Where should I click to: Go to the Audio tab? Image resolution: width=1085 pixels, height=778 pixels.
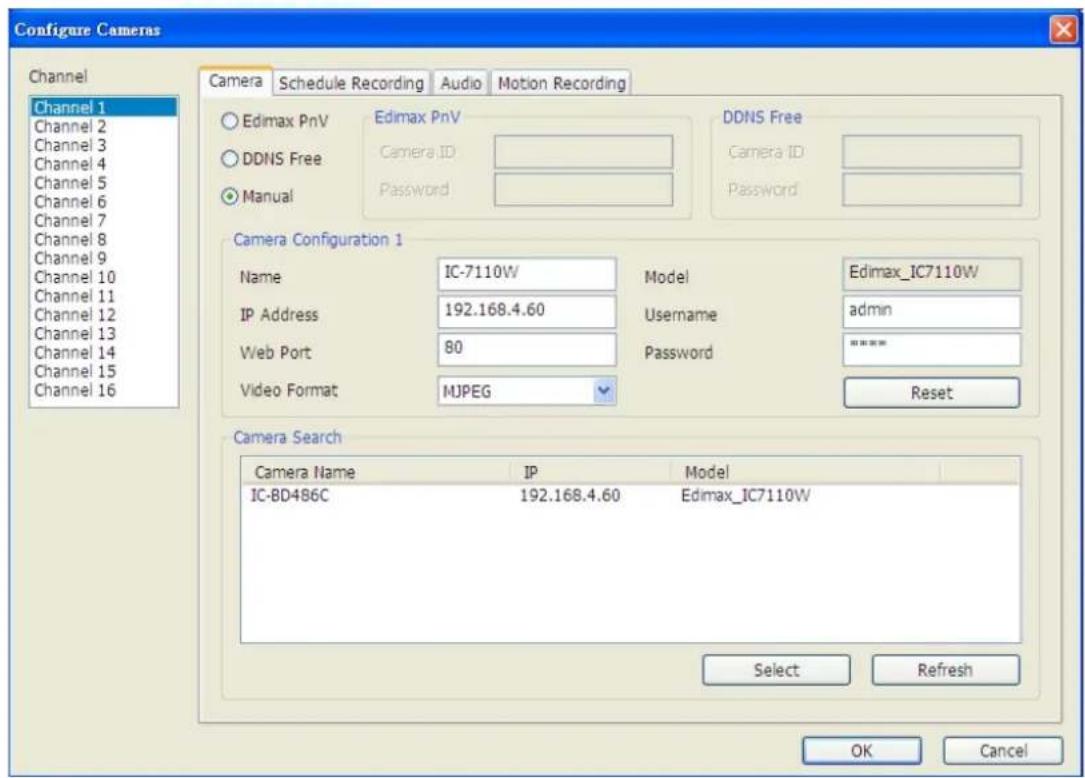(x=461, y=83)
